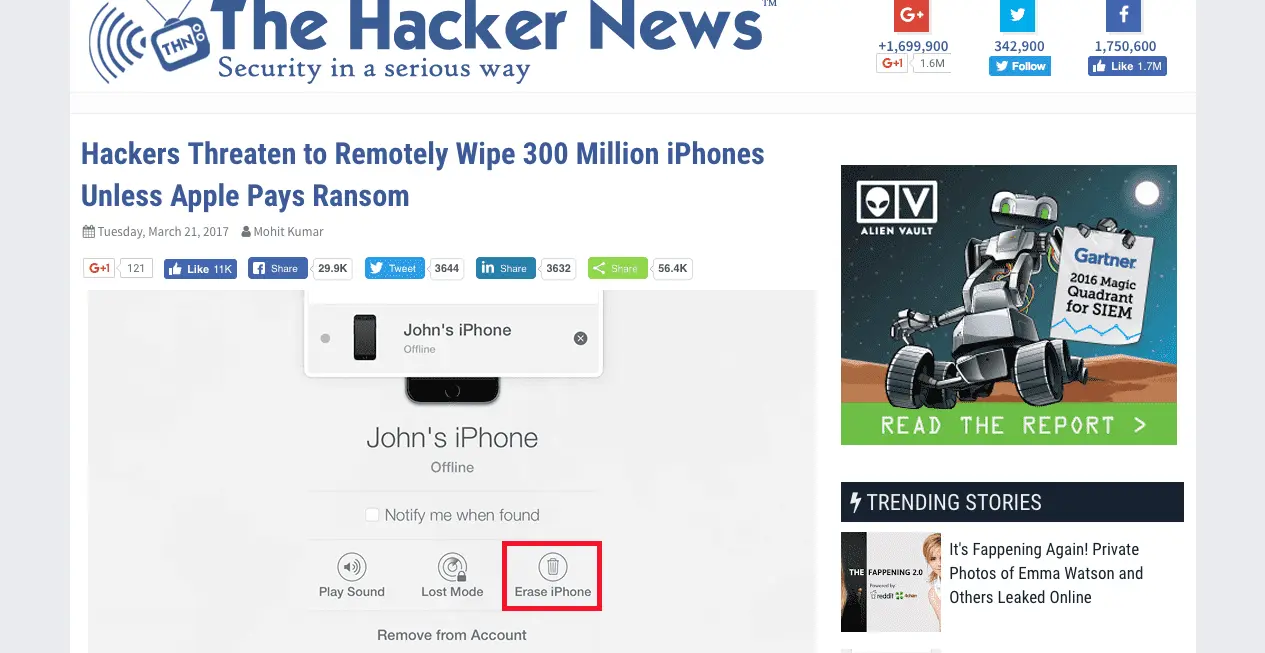Screen dimensions: 1265x653
Task: Click the Tweet share button
Action: (x=395, y=268)
